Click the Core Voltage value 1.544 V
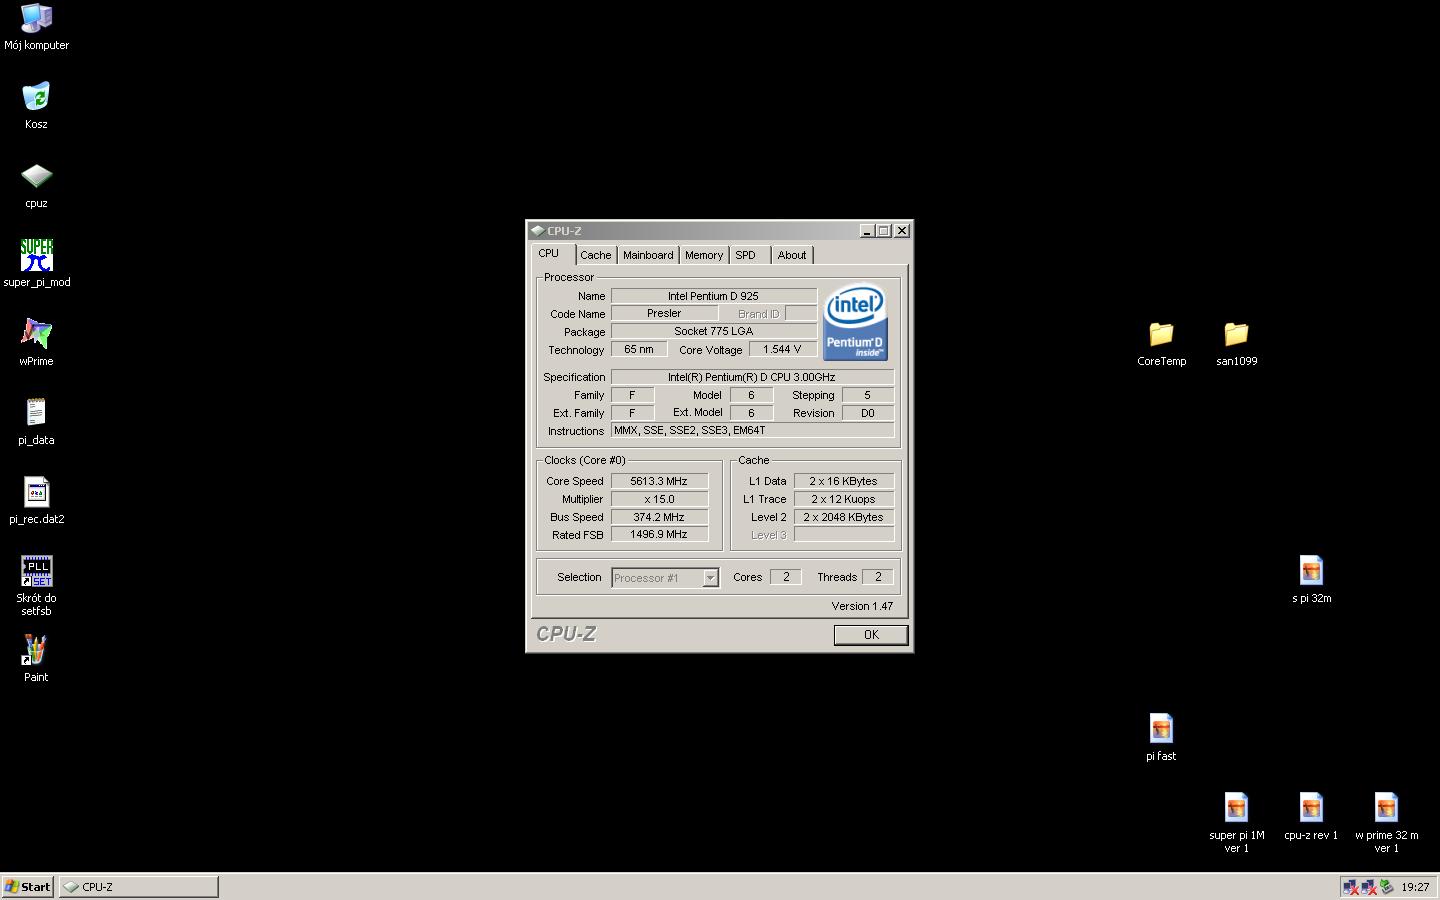Screen dimensions: 1440x900 (x=782, y=349)
